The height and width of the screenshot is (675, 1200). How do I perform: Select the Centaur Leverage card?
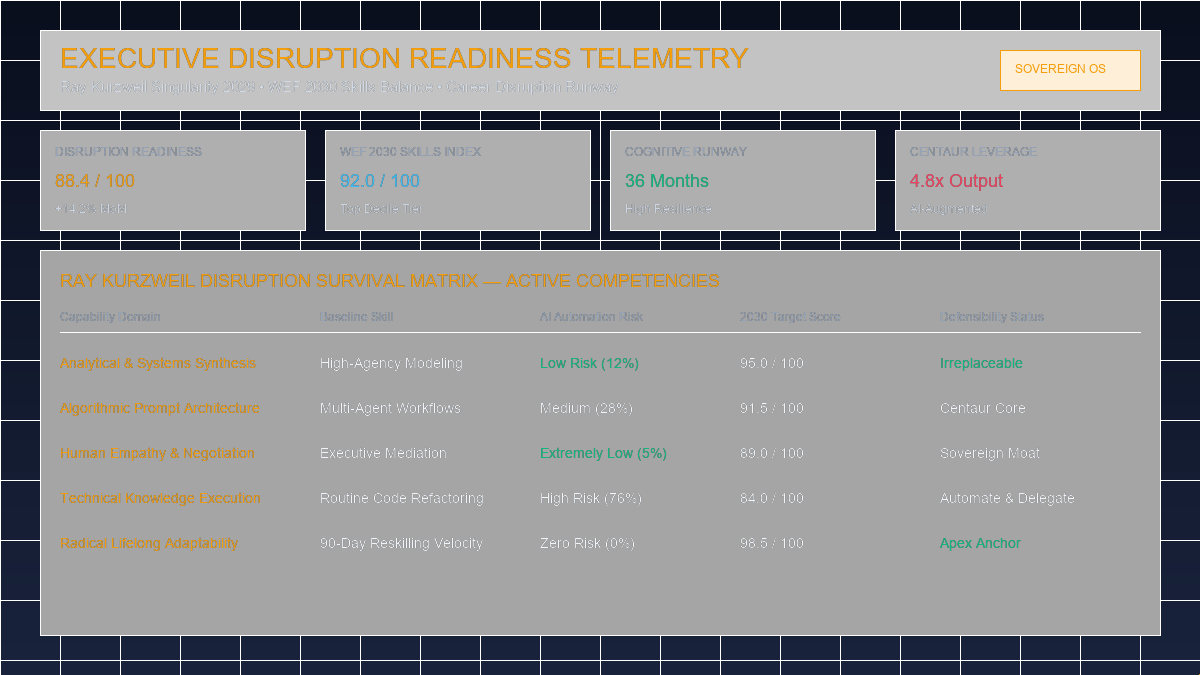[x=1028, y=180]
